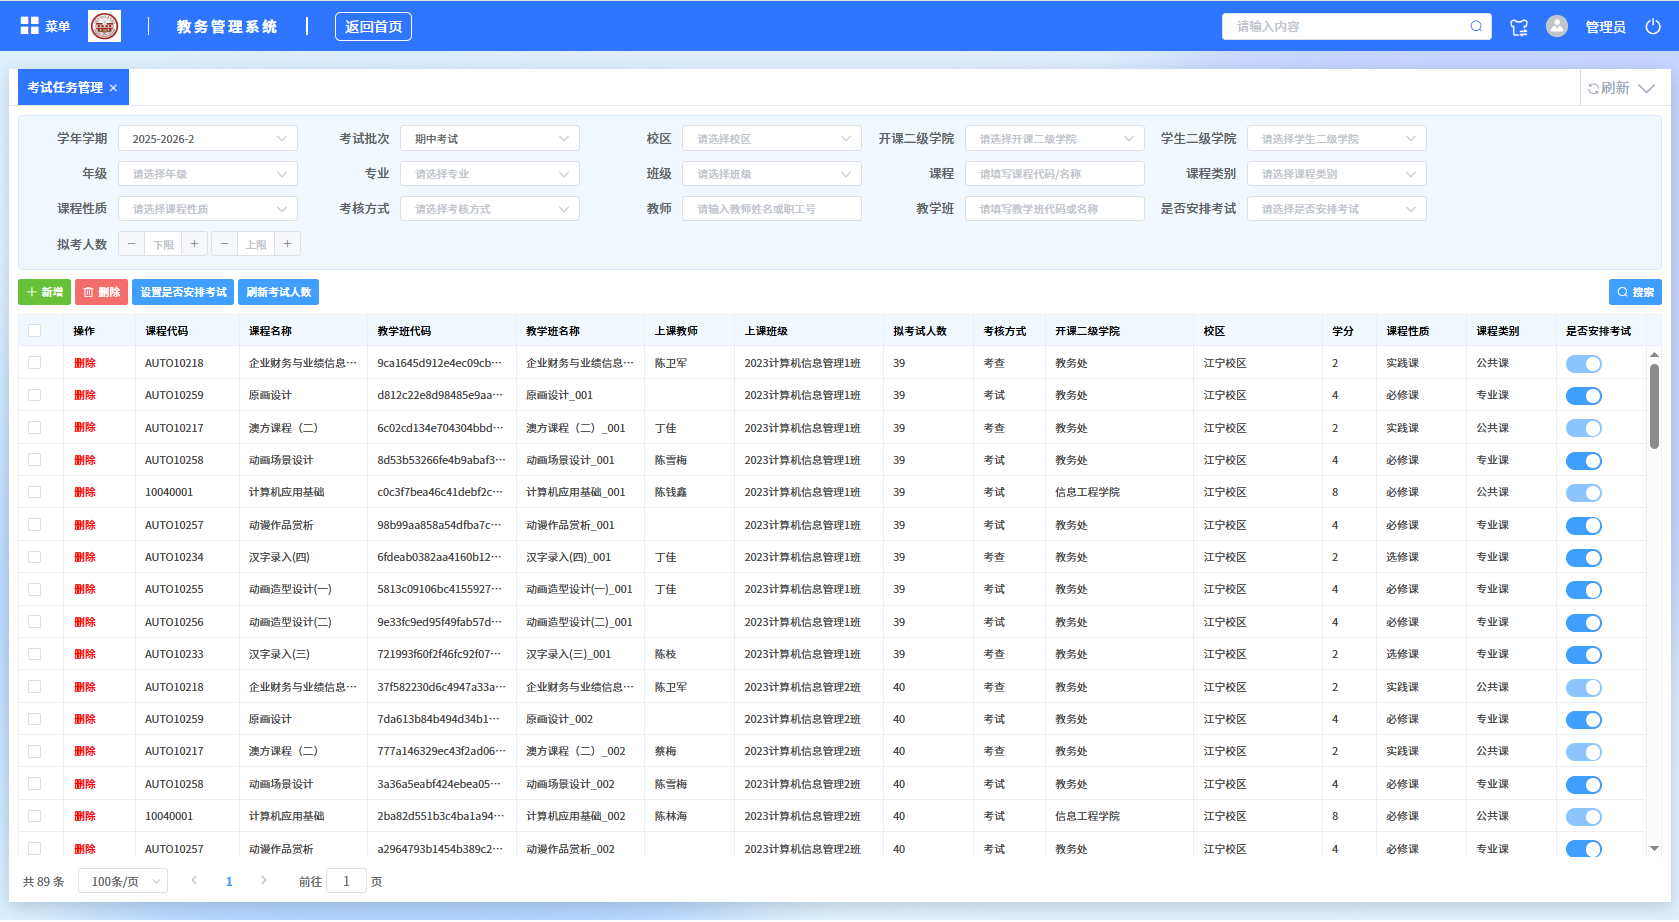Toggle the select-all header checkbox
Viewport: 1679px width, 922px height.
(x=35, y=331)
